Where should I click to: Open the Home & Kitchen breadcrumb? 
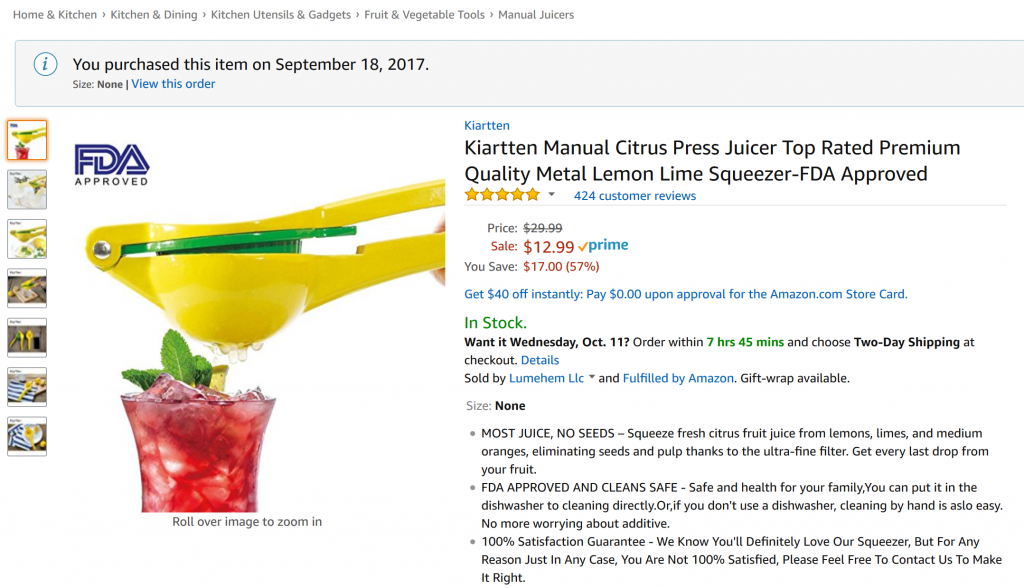pos(55,14)
